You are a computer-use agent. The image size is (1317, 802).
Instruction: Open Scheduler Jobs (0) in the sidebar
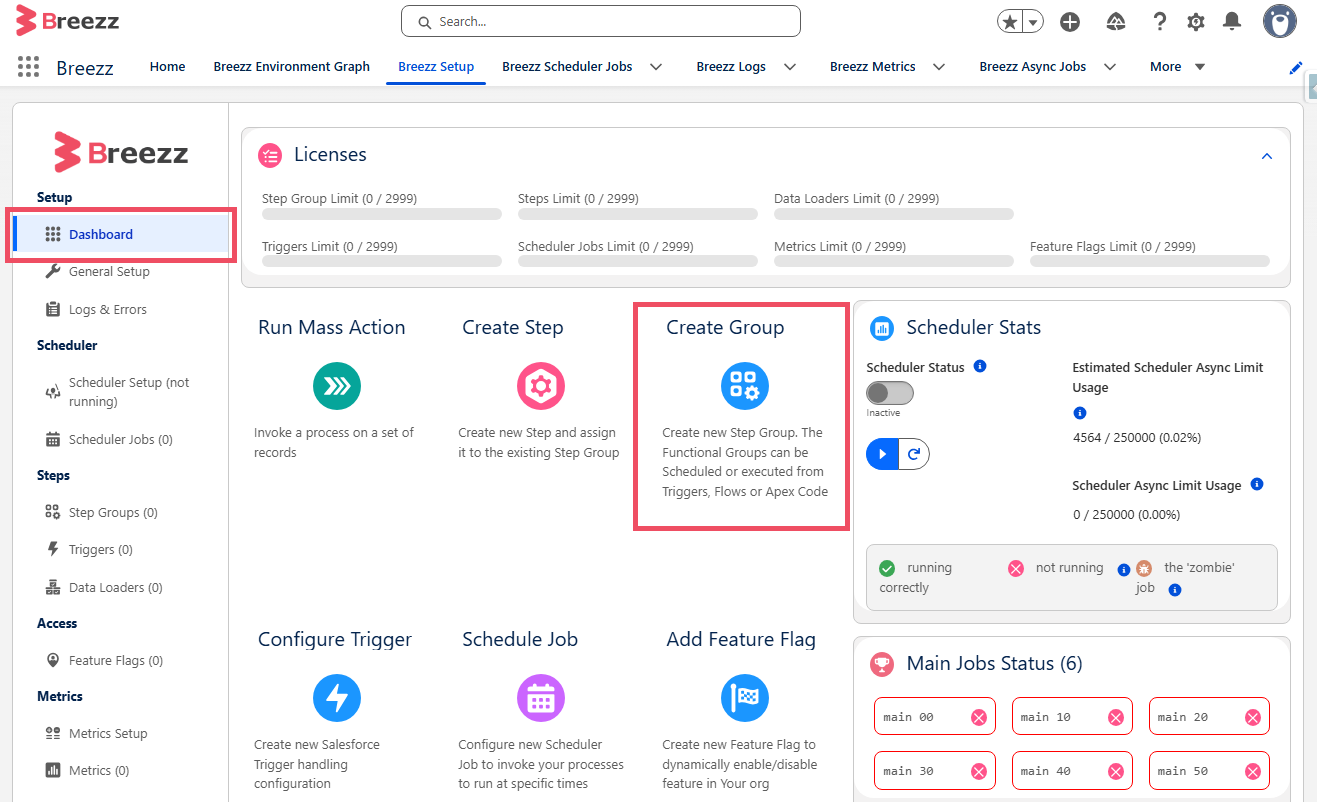[x=121, y=439]
